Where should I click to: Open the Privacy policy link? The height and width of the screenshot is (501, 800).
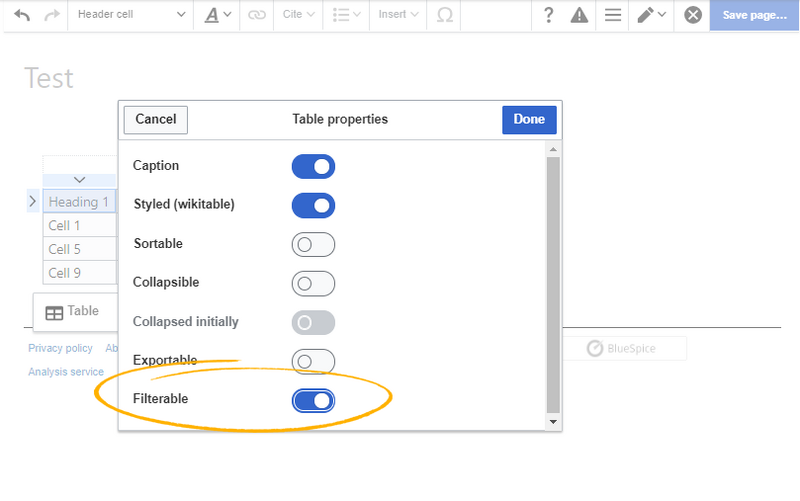coord(60,348)
